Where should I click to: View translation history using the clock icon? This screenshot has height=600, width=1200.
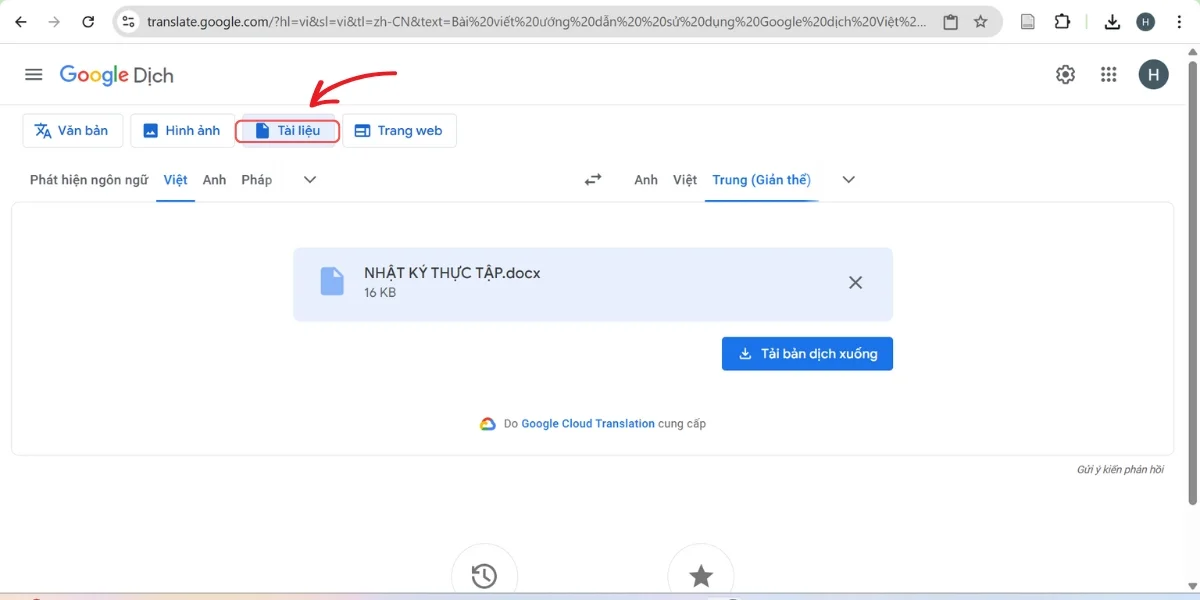click(484, 575)
